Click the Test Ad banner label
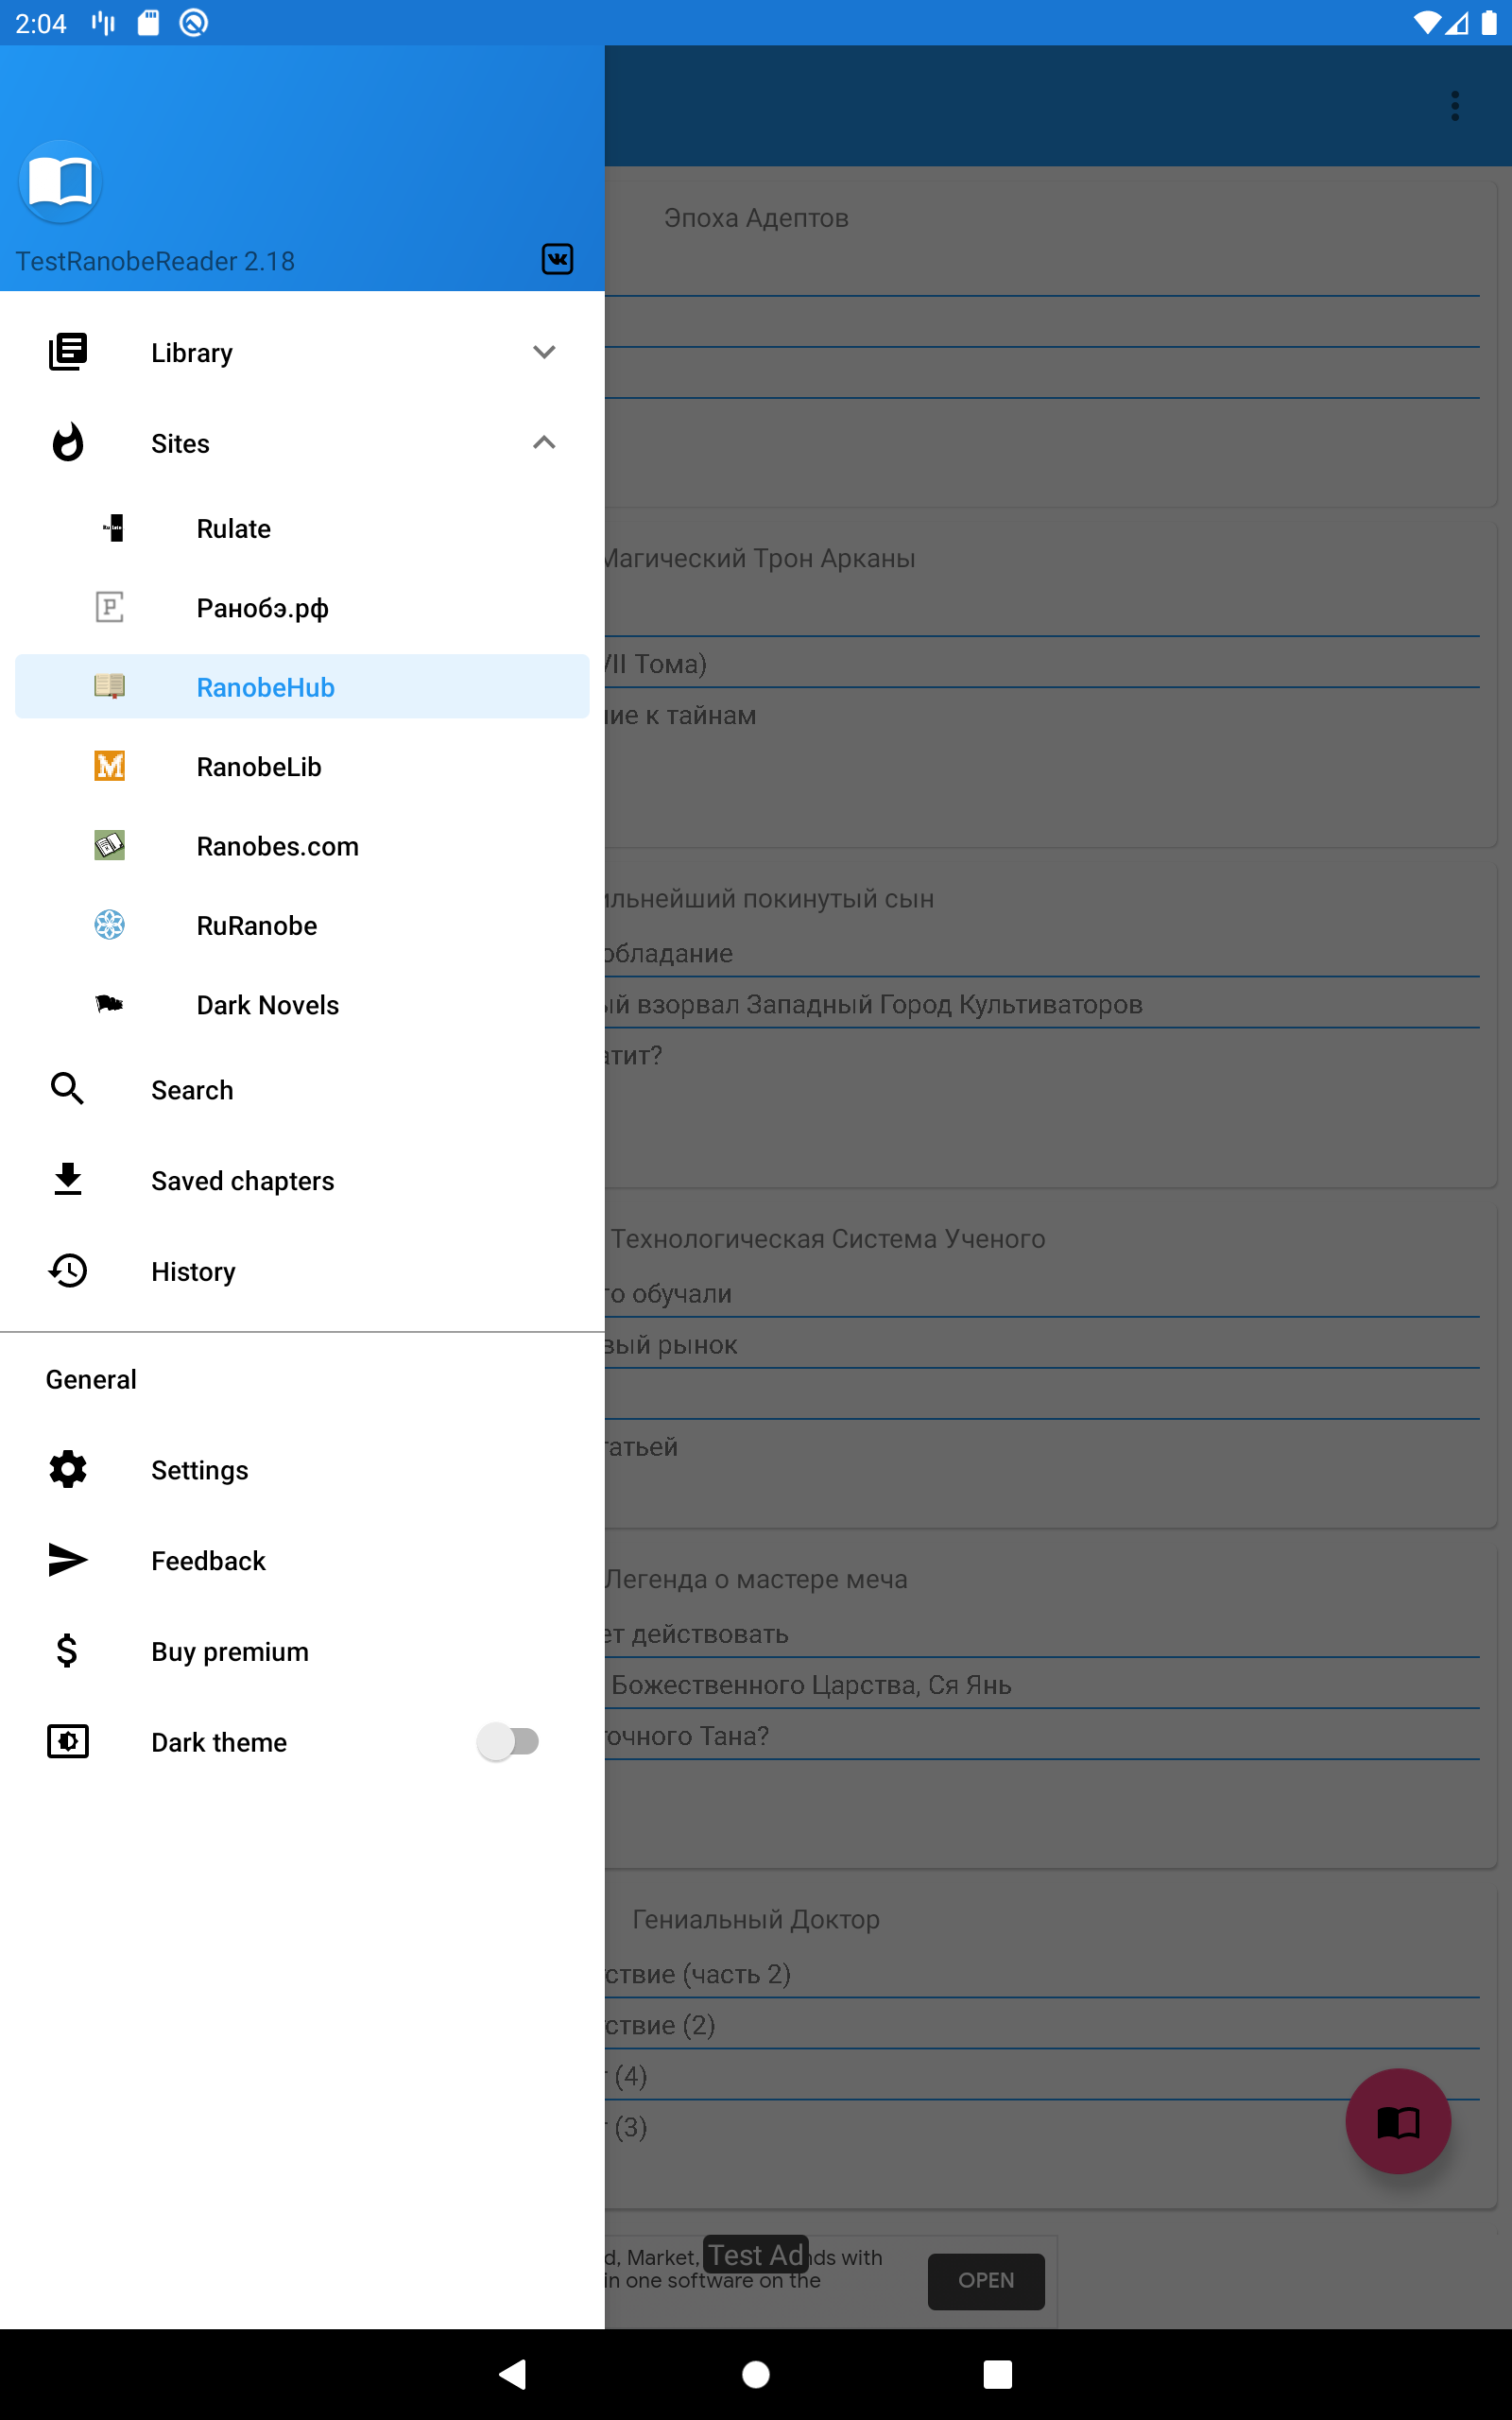 point(756,2255)
